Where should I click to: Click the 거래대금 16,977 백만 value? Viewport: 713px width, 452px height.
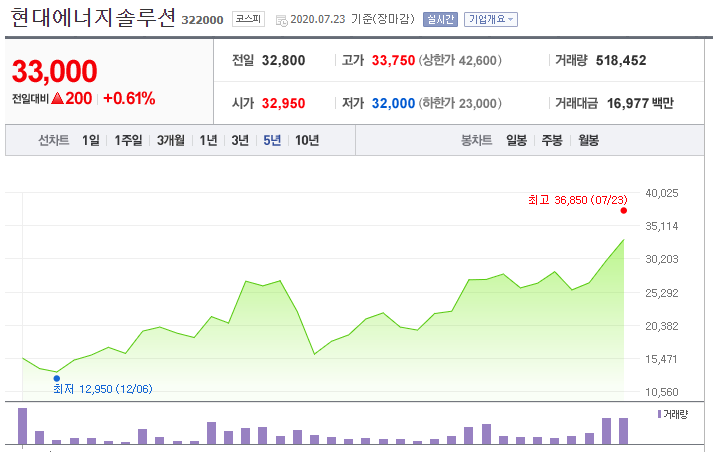click(640, 103)
